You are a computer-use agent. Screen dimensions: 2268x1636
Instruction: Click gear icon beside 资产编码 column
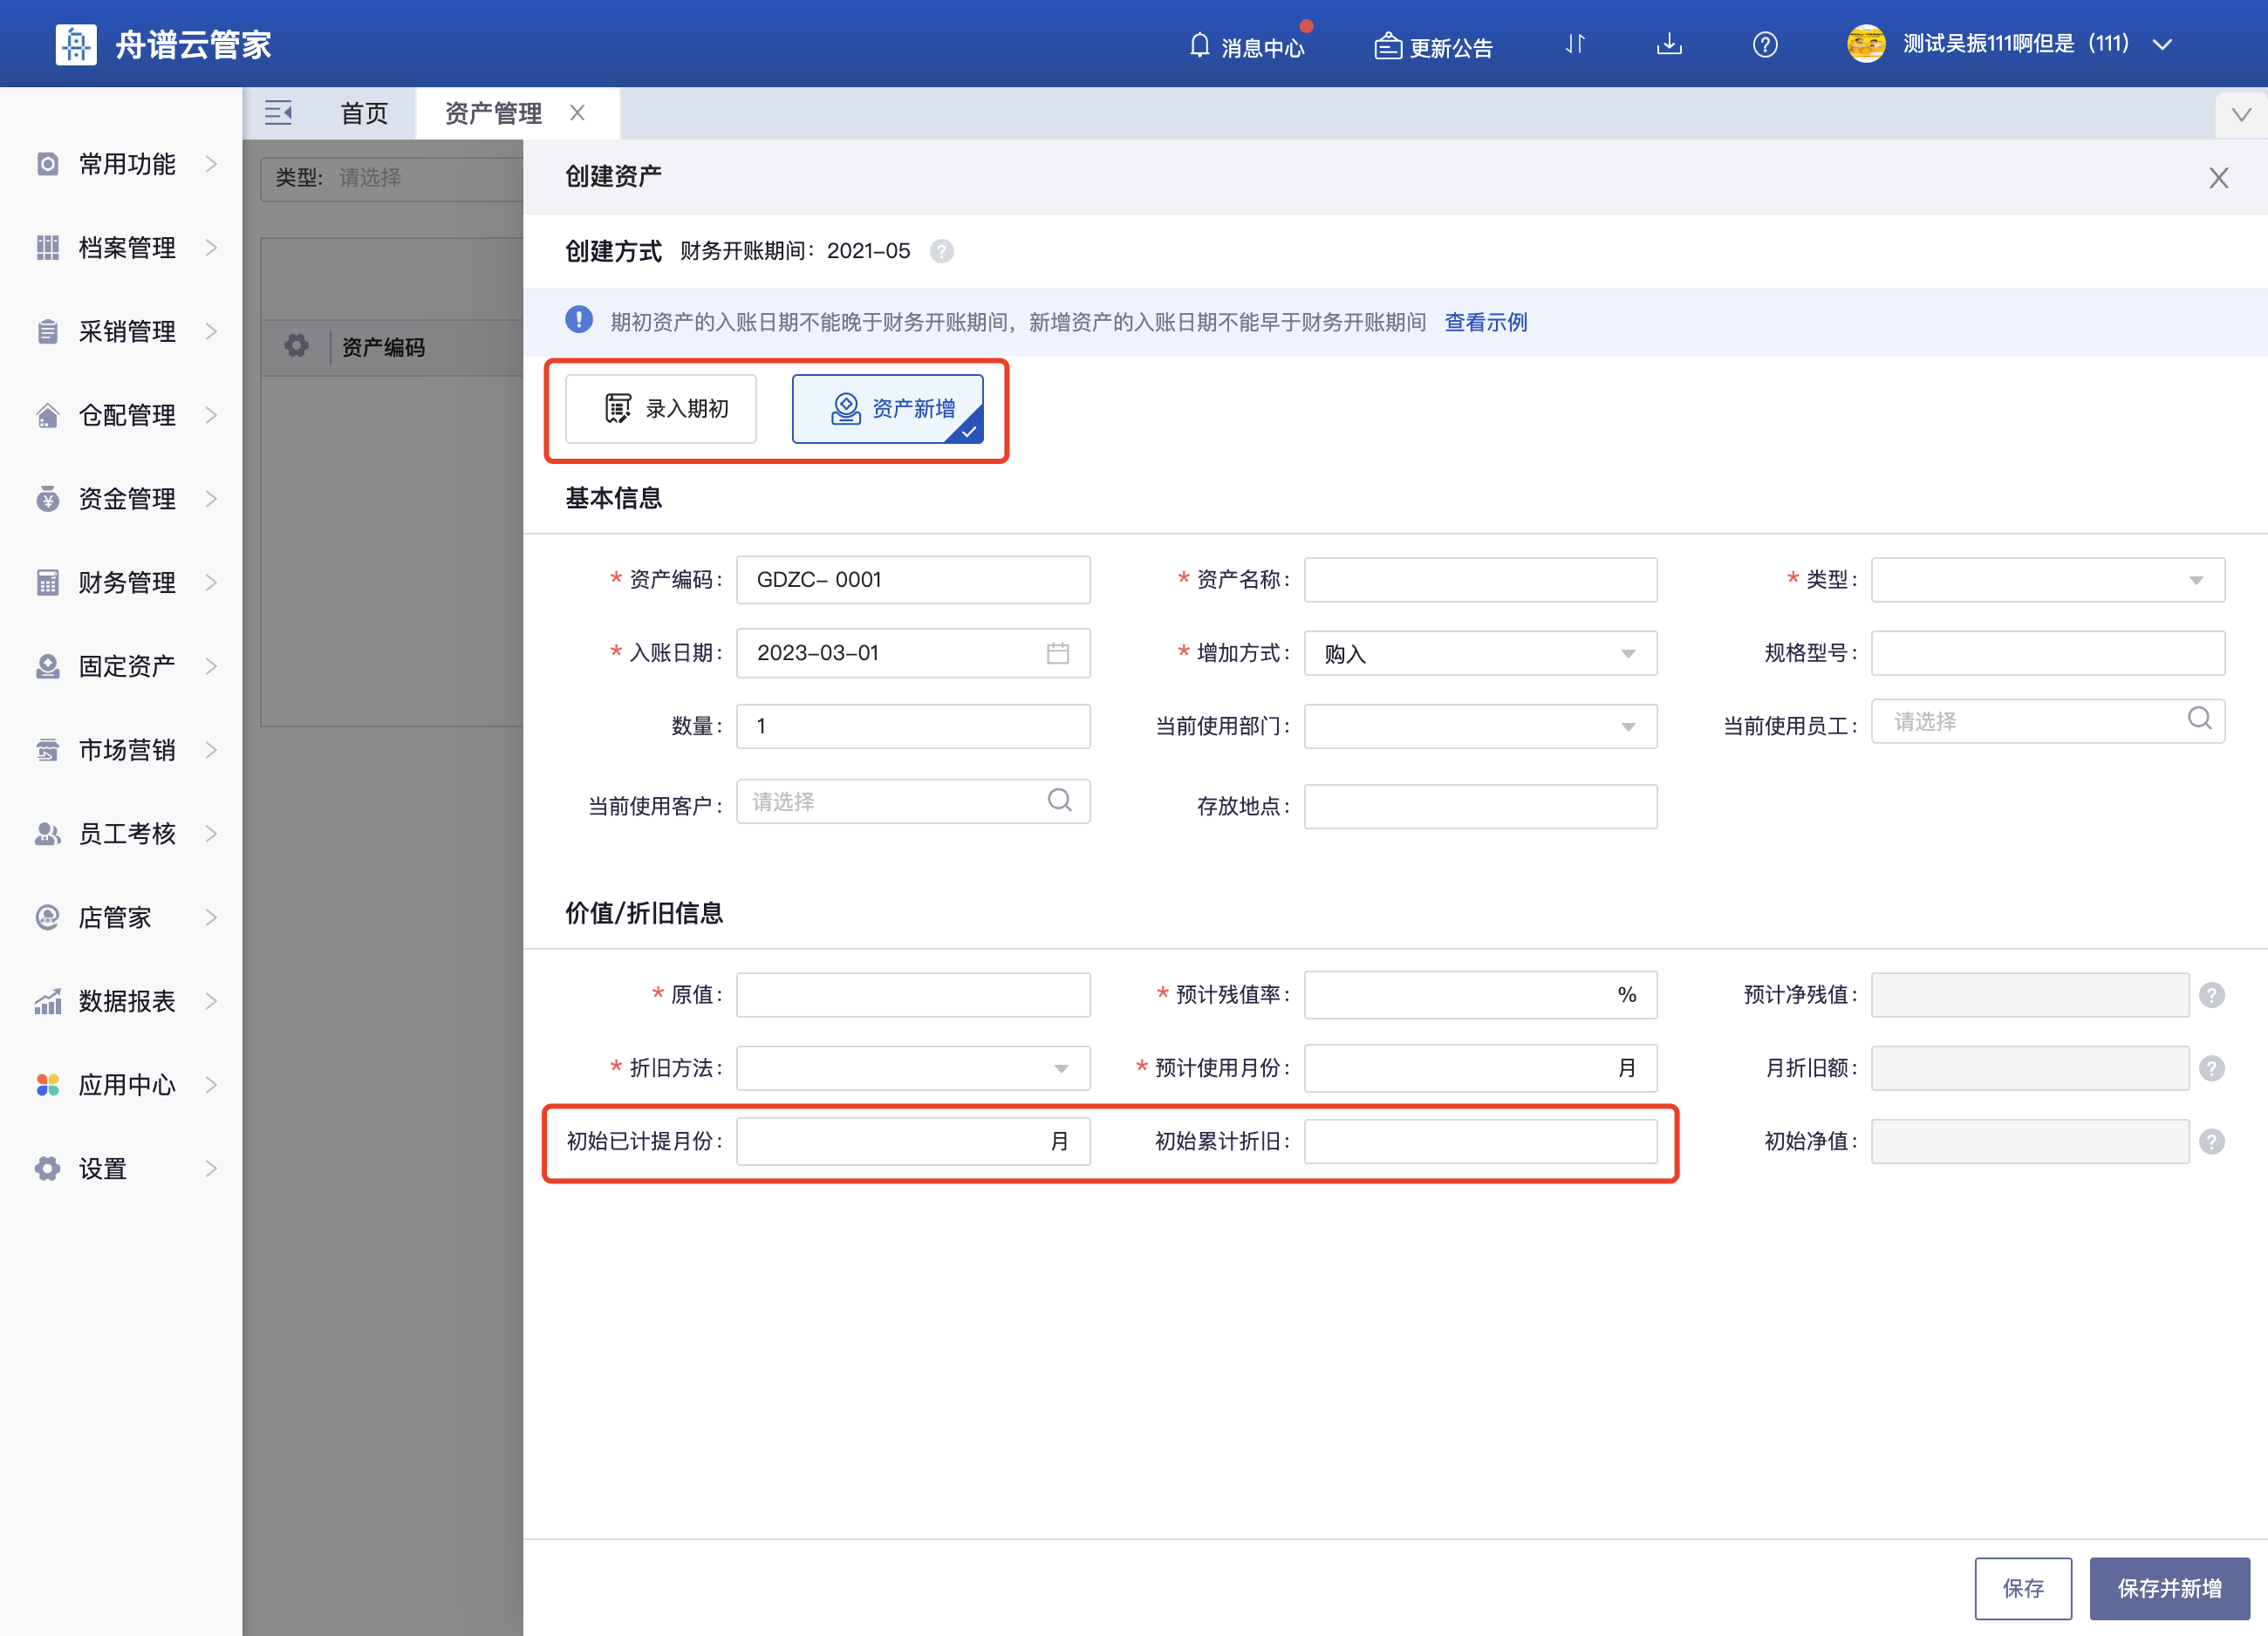296,346
